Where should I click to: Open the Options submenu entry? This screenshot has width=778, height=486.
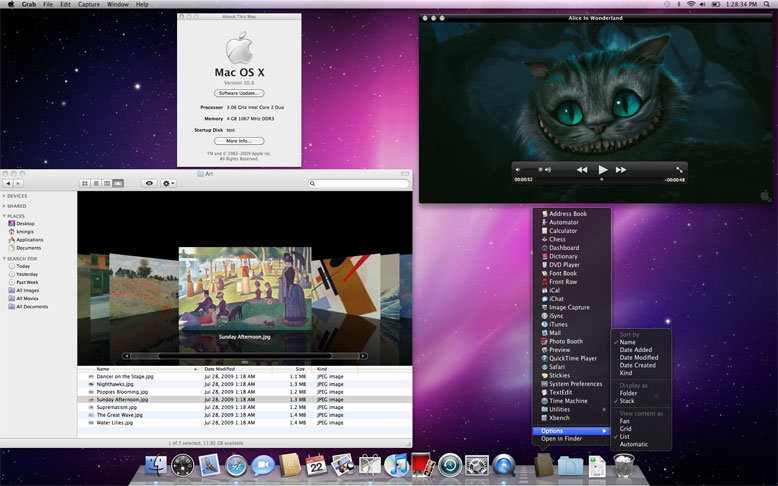coord(571,431)
